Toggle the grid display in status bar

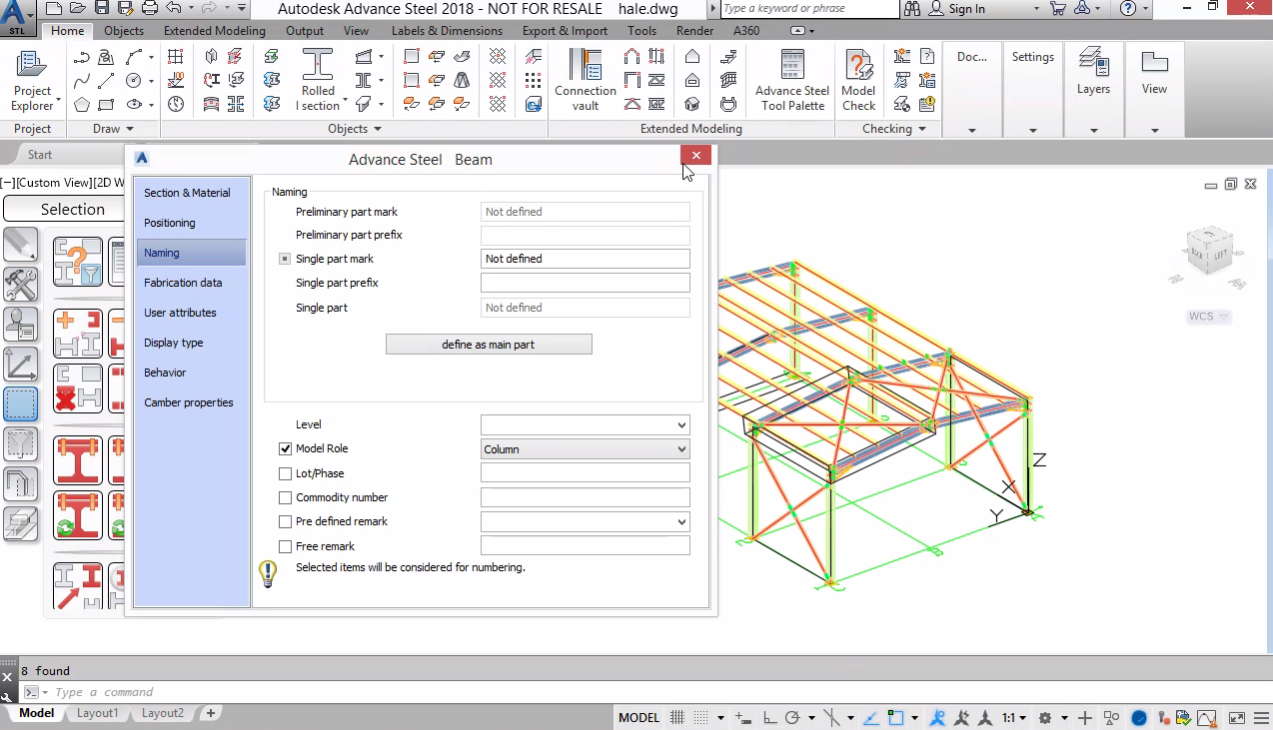pyautogui.click(x=677, y=718)
